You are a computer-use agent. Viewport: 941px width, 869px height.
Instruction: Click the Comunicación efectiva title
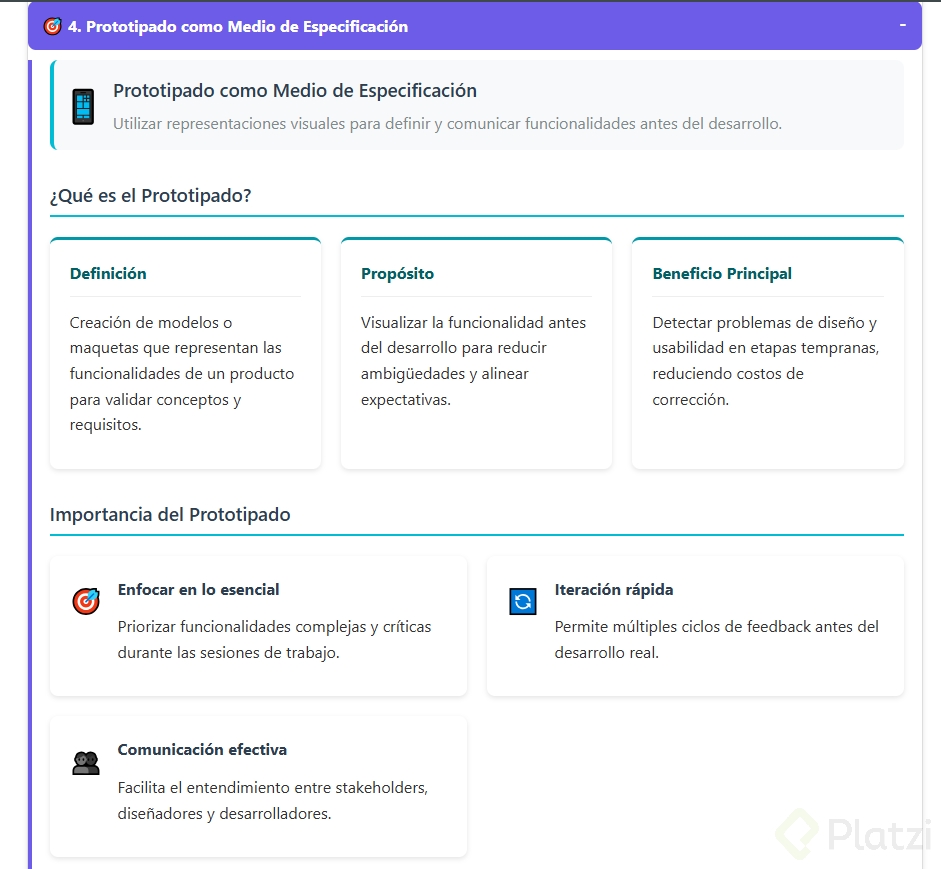click(x=202, y=750)
